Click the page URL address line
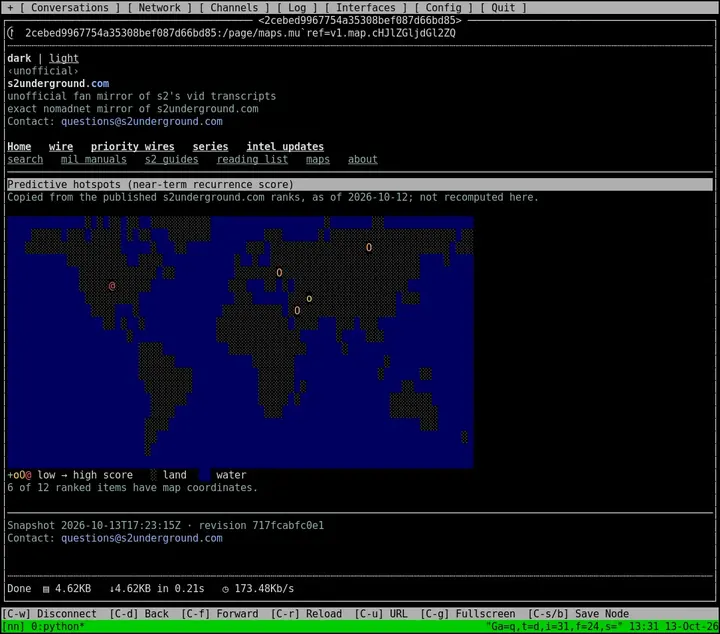720x634 pixels. tap(240, 33)
